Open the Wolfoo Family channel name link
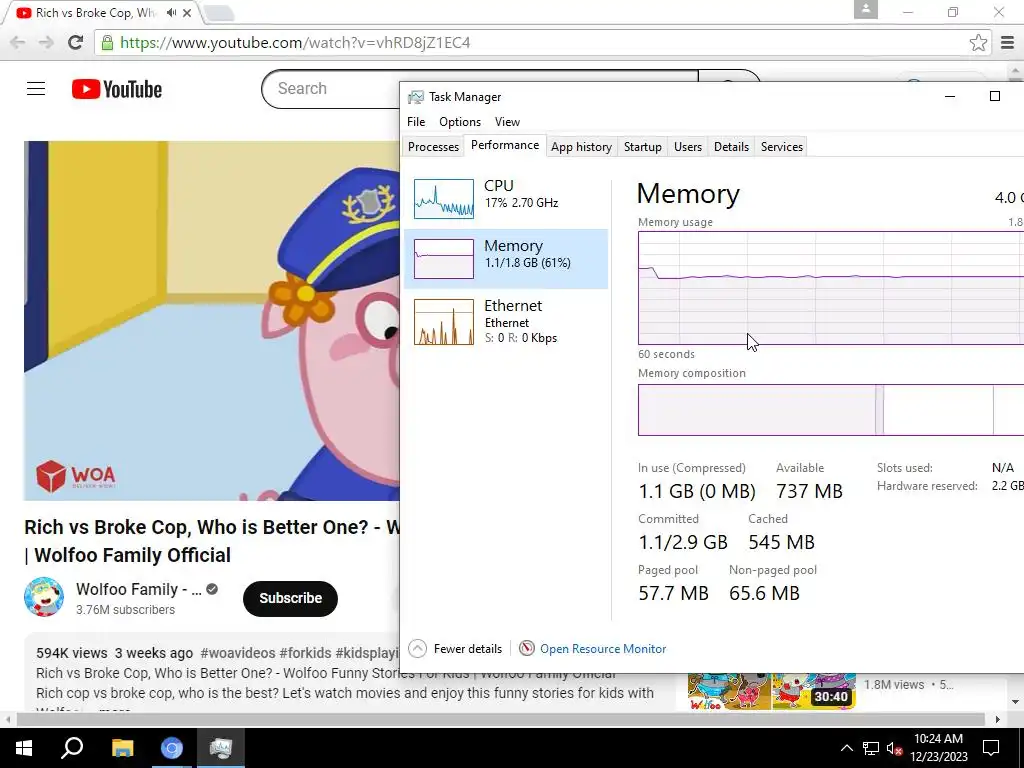 tap(138, 589)
